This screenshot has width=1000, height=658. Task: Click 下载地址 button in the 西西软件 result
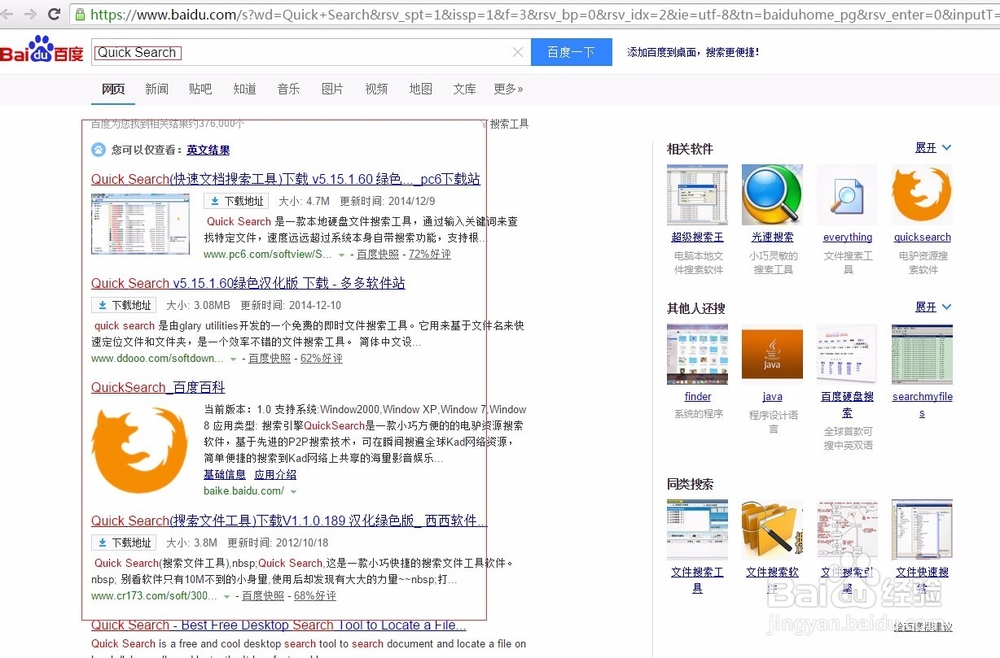coord(124,543)
